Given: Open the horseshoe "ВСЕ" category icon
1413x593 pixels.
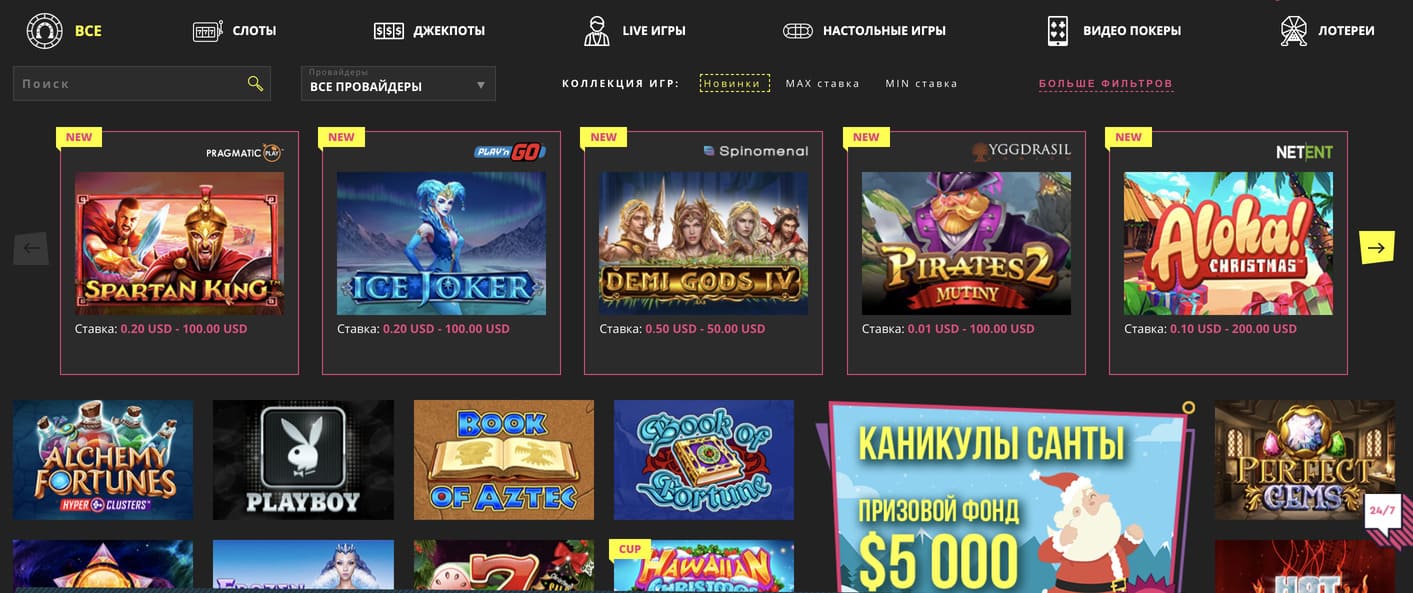Looking at the screenshot, I should coord(45,31).
